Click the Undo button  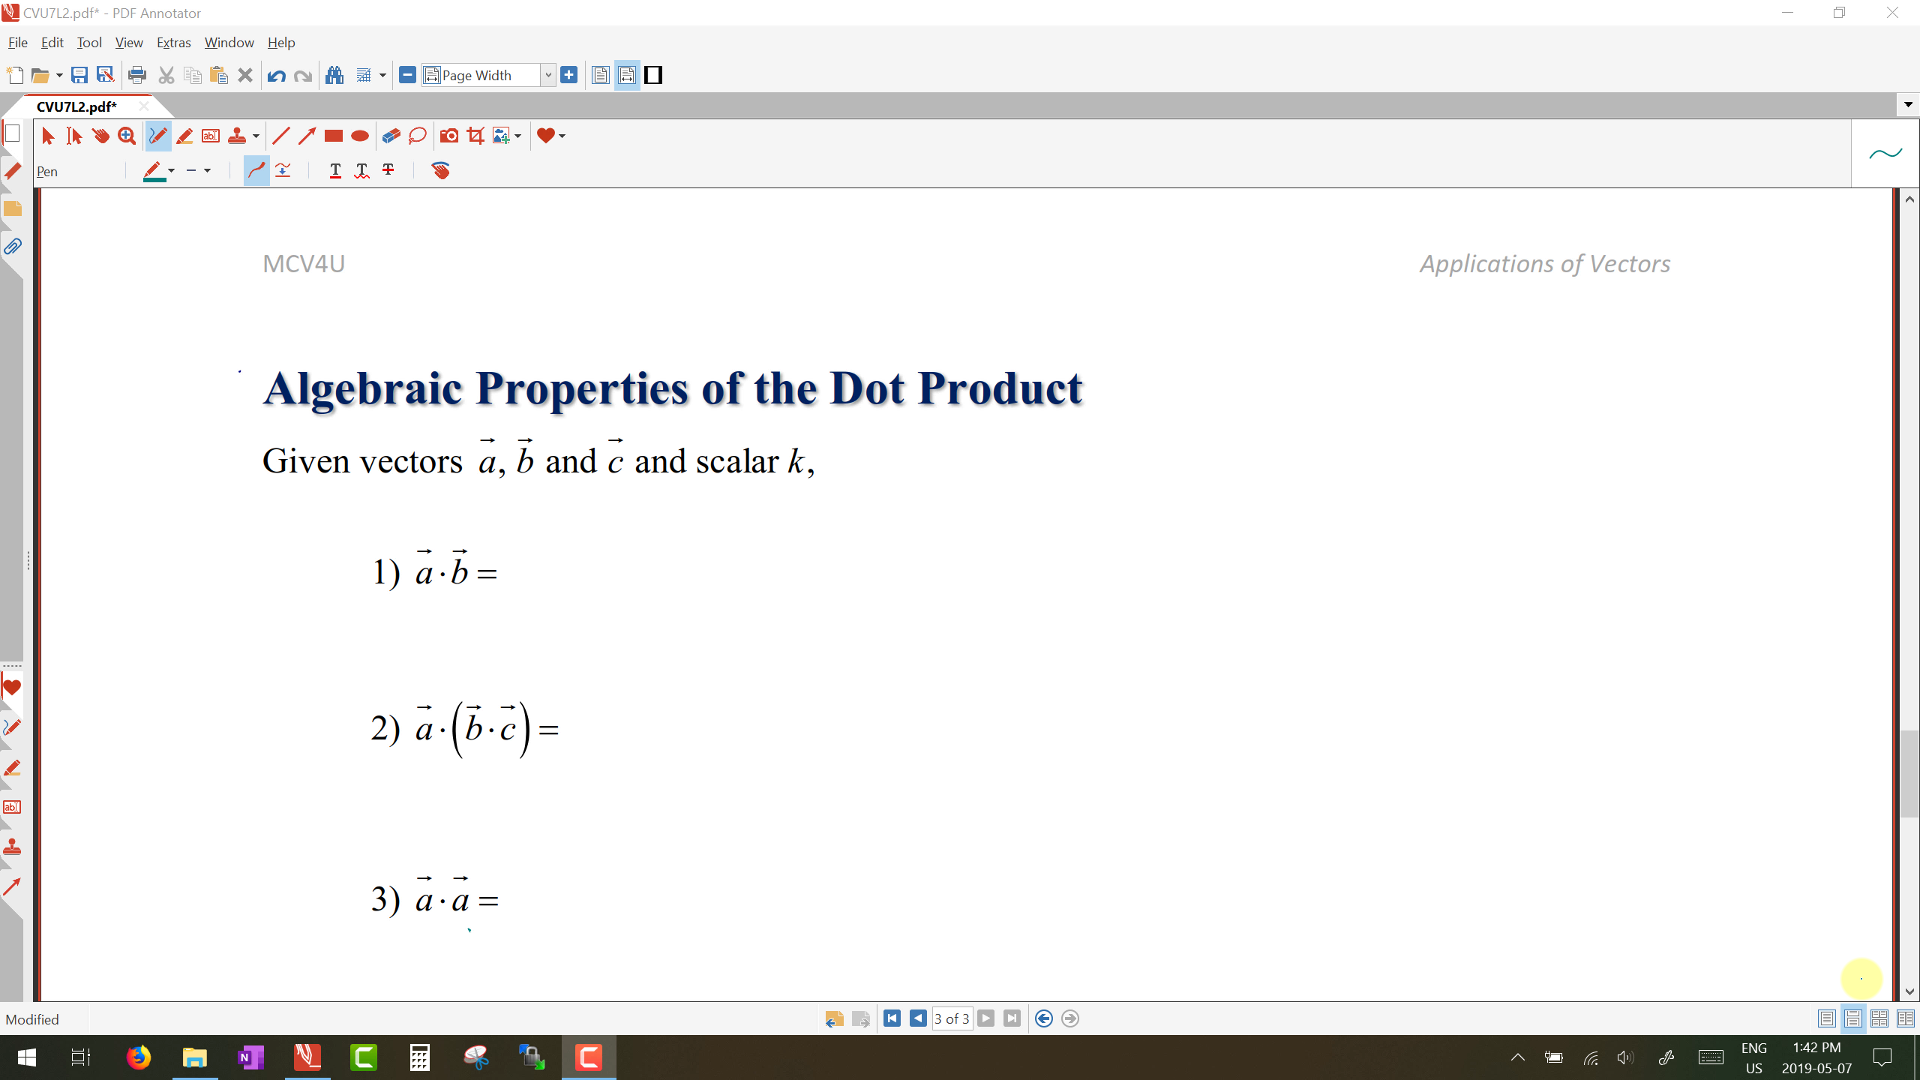276,75
